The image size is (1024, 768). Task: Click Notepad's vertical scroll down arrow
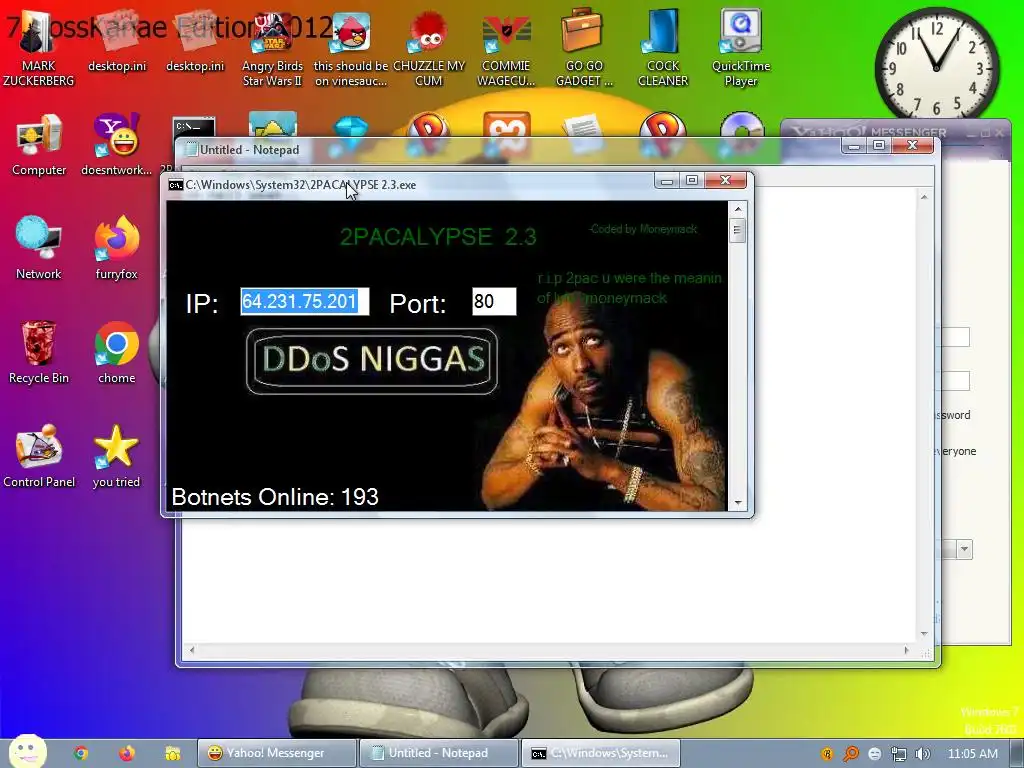click(923, 633)
